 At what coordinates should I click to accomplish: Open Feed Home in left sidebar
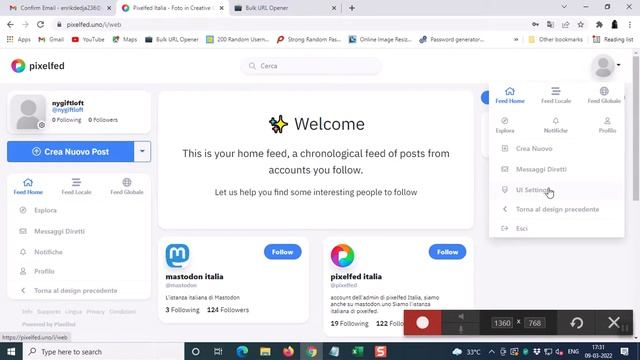(x=28, y=186)
